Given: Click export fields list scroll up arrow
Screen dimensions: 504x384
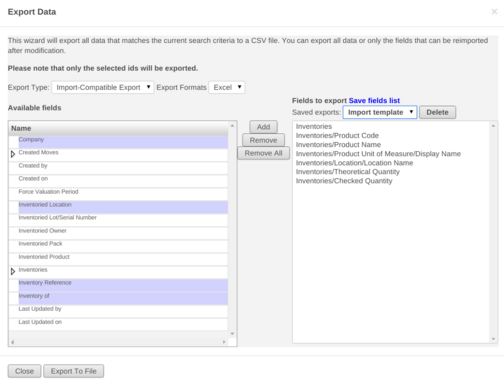Looking at the screenshot, I should (x=493, y=126).
